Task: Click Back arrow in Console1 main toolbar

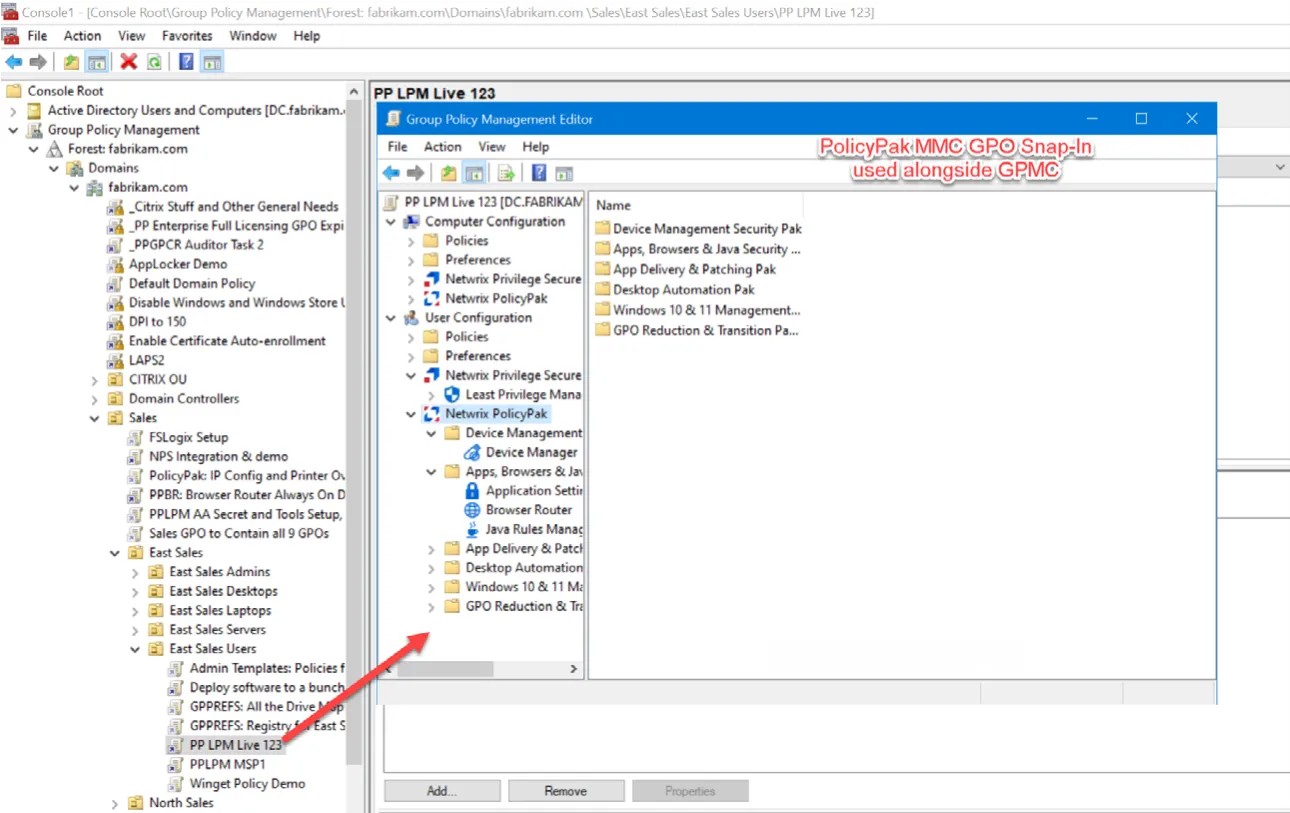Action: (x=14, y=62)
